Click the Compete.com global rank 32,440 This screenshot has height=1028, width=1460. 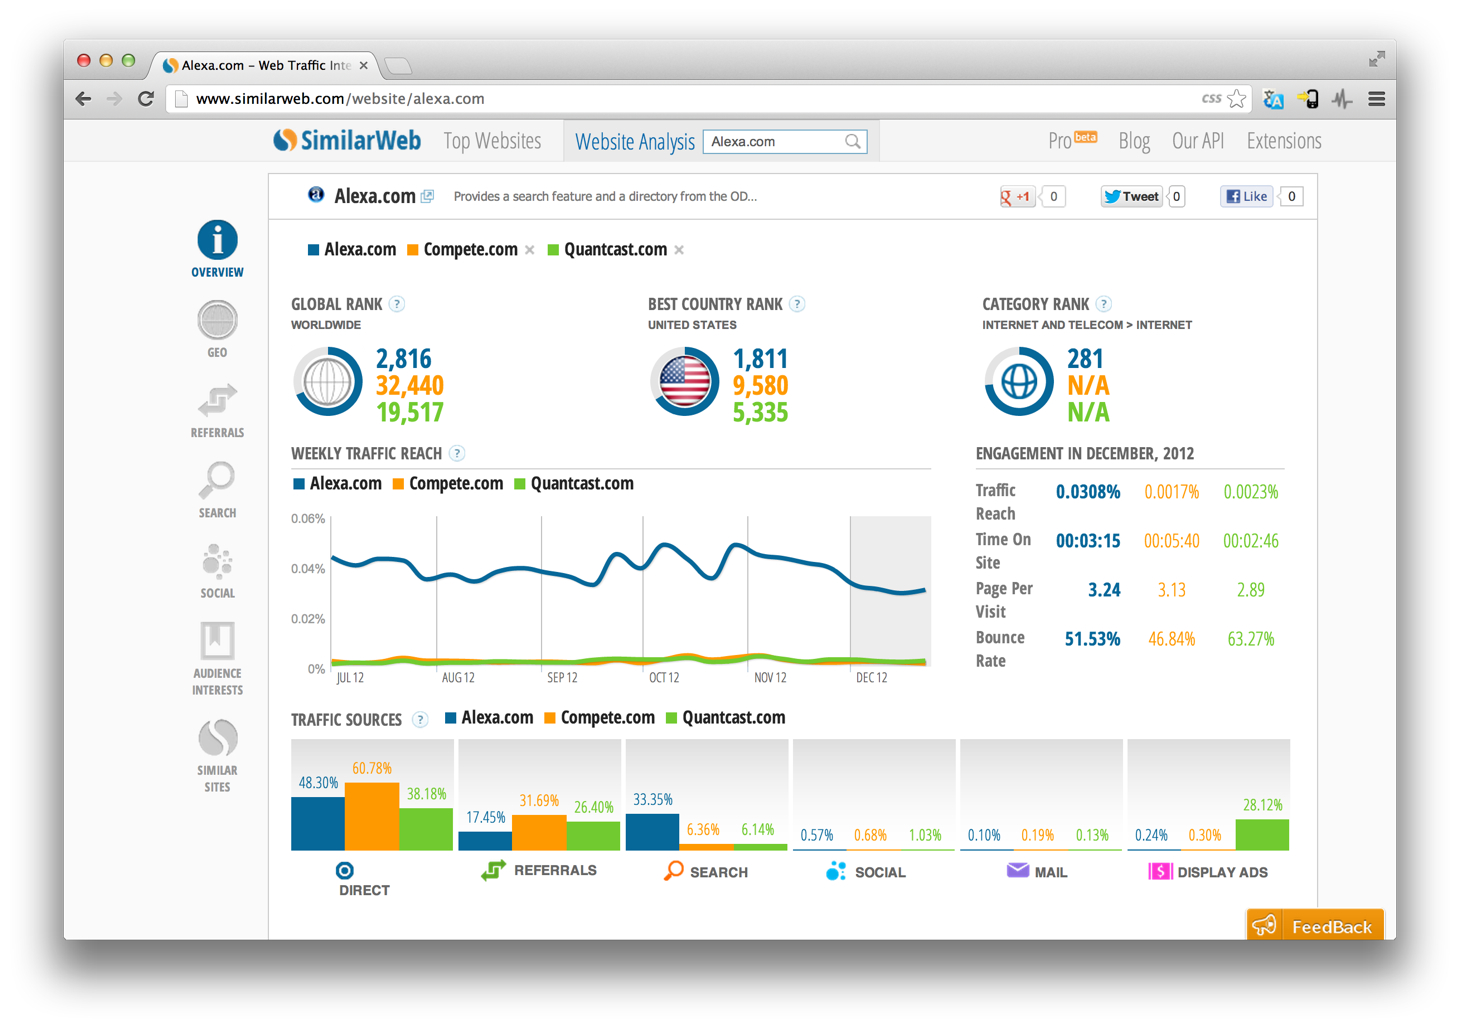click(410, 385)
